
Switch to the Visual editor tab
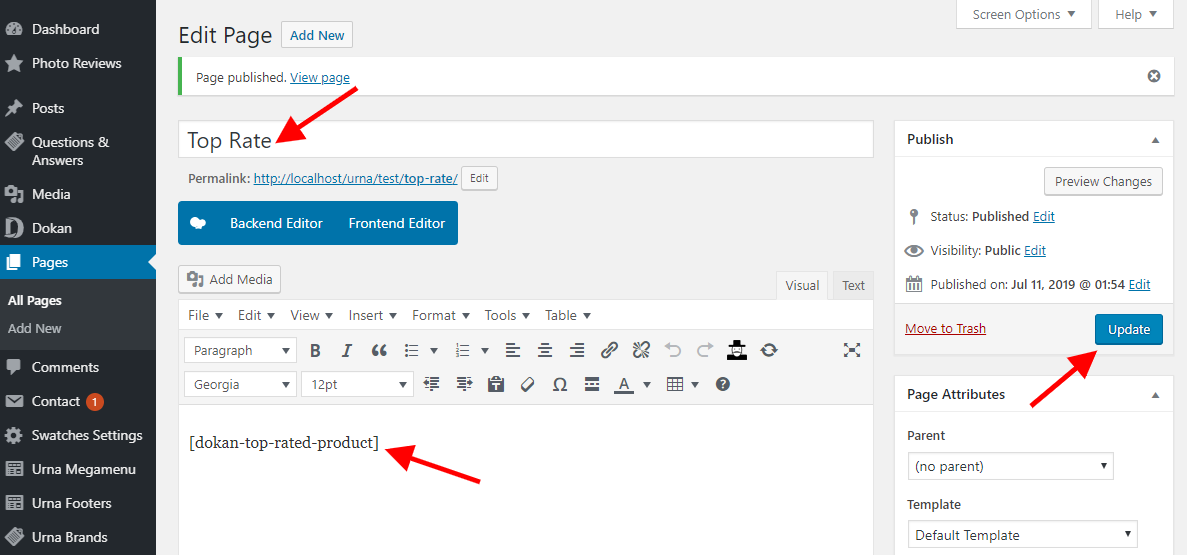(802, 285)
